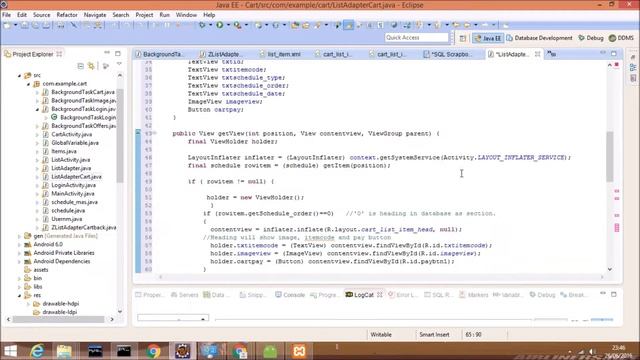Screen dimensions: 640x360
Task: Click Internet Explorer on taskbar
Action: click(x=37, y=351)
